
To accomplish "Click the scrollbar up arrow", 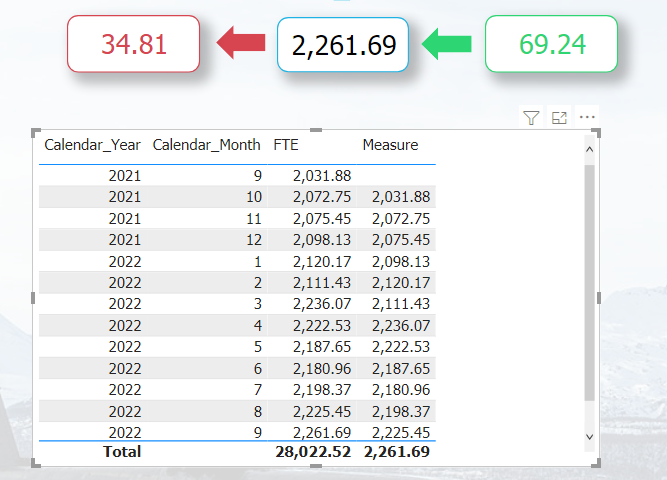I will click(x=590, y=149).
